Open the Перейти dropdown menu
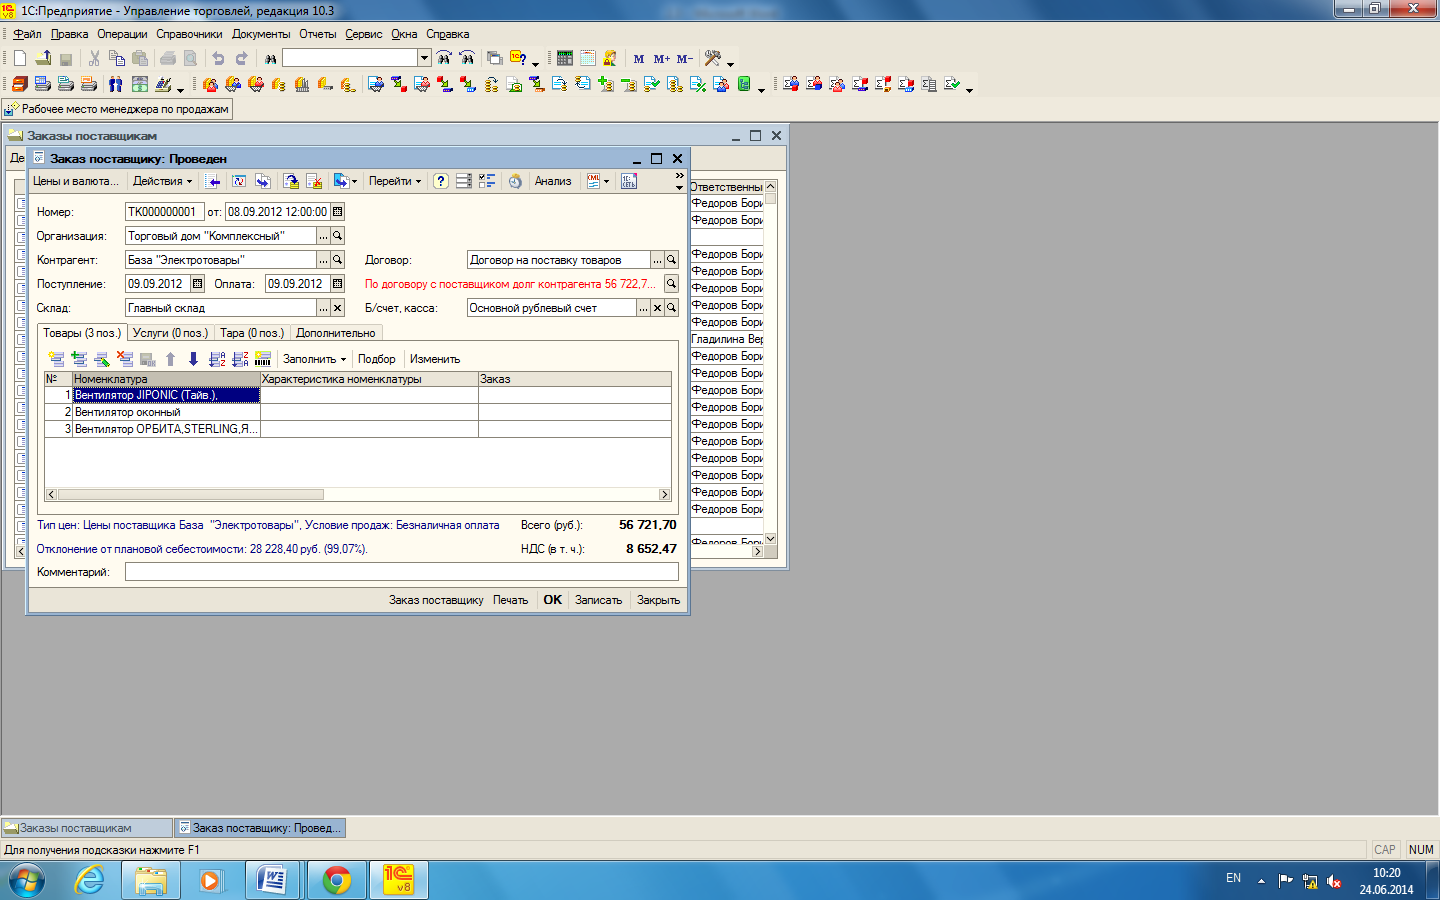Screen dimensions: 1440x900 [x=395, y=181]
